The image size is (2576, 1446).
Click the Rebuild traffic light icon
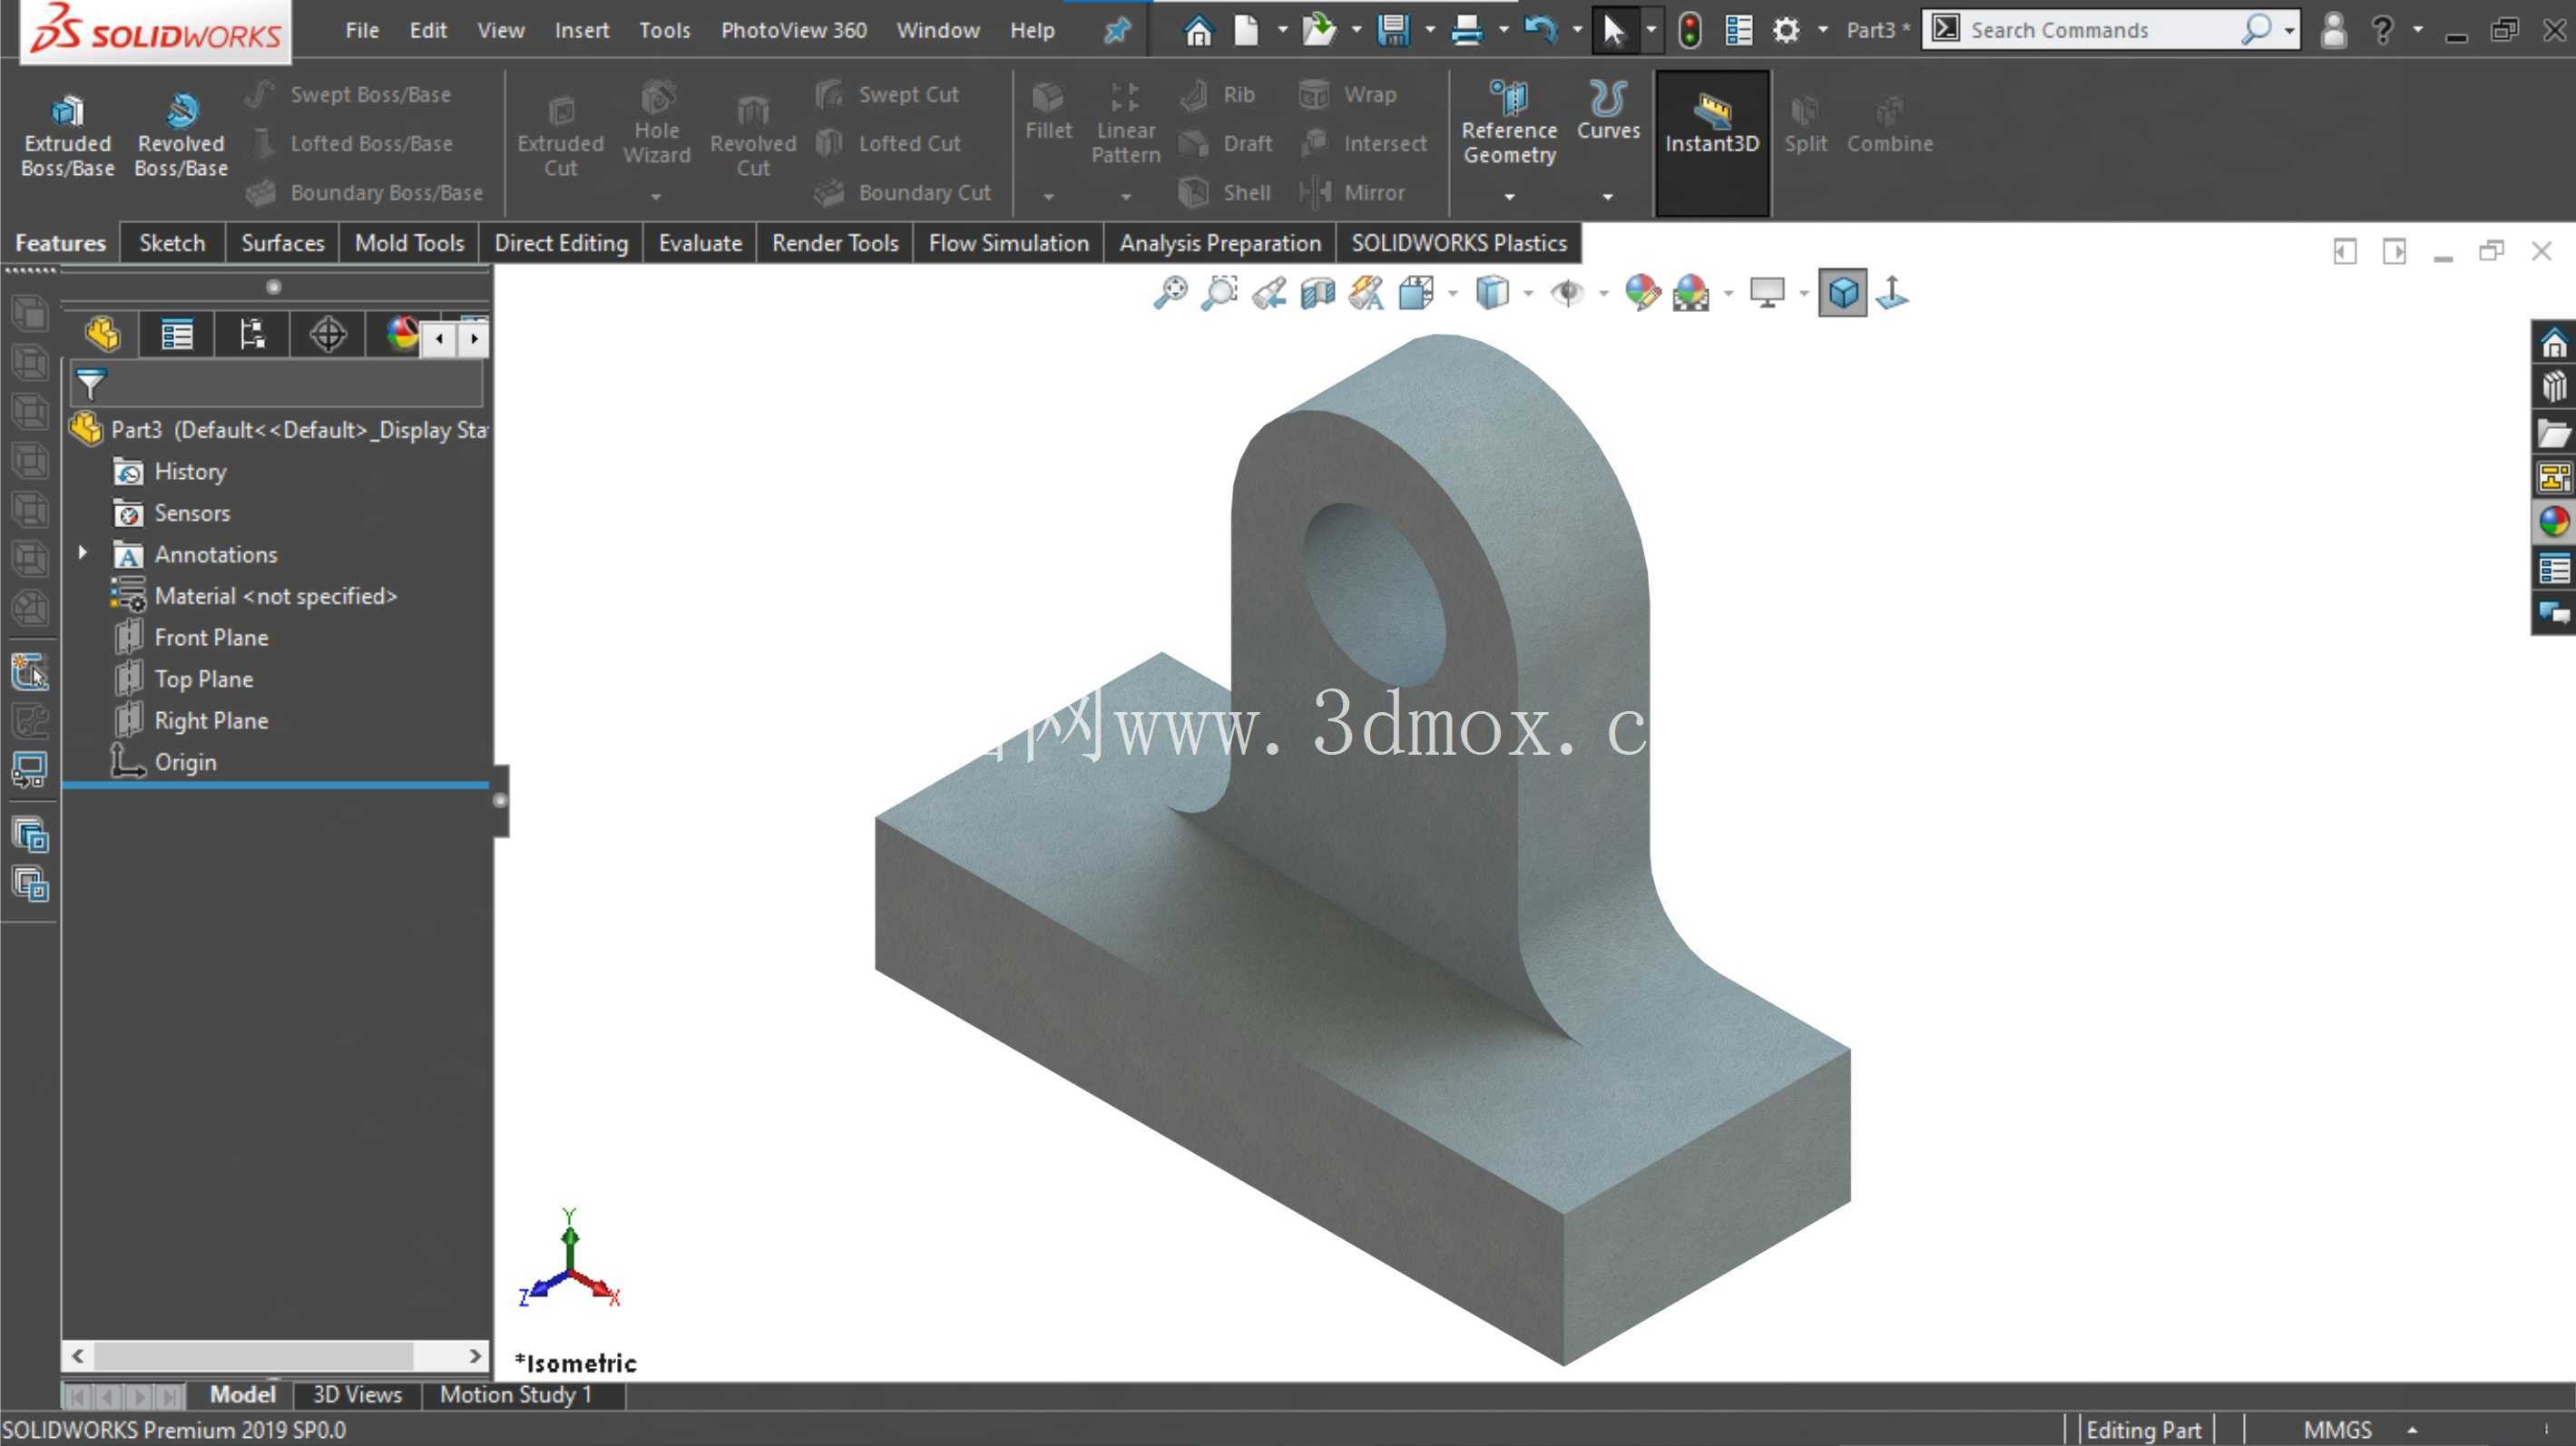(x=1689, y=30)
